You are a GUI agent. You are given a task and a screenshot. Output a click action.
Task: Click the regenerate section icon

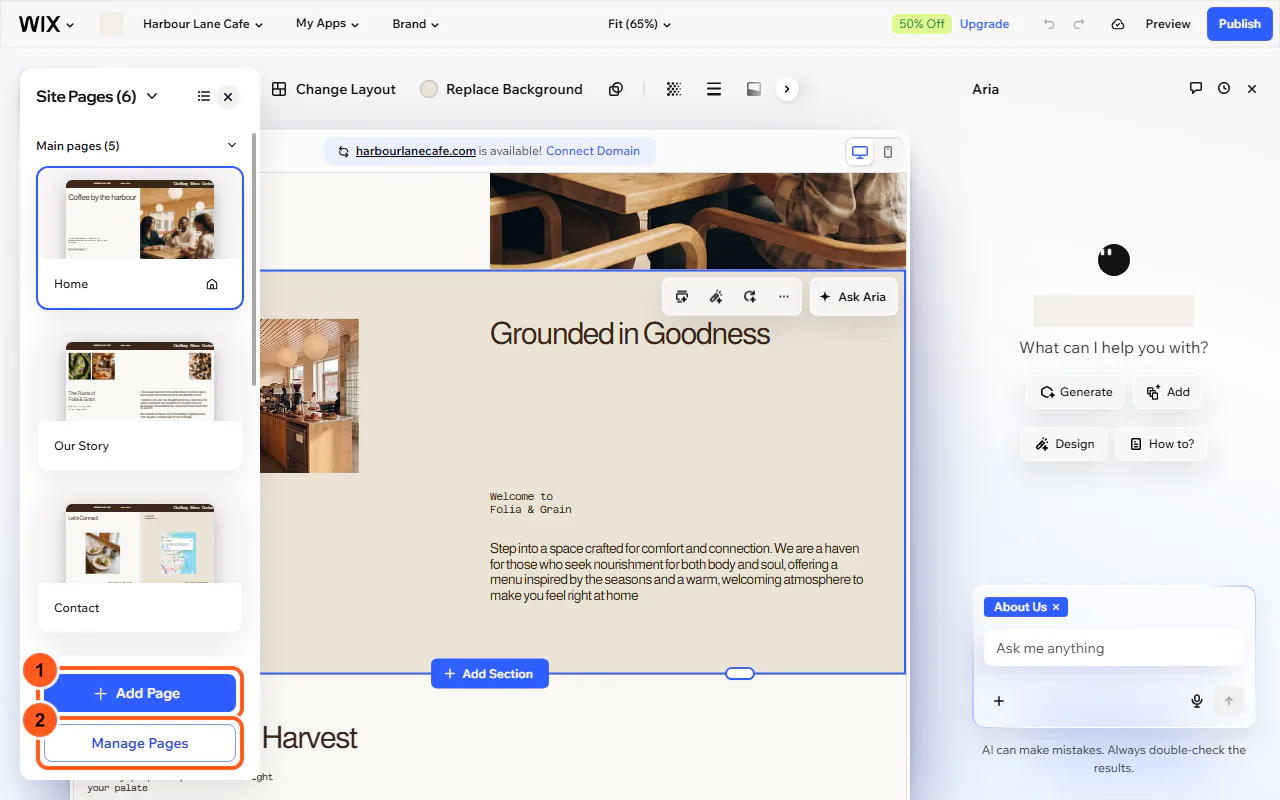[750, 297]
